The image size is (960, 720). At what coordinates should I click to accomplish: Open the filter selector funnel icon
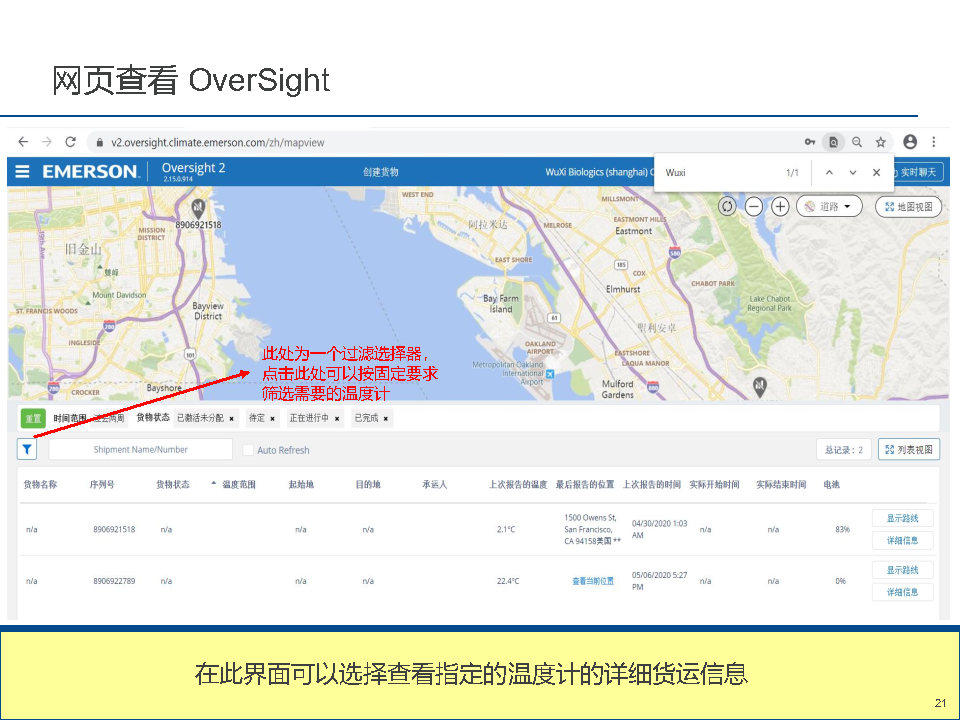tap(27, 449)
